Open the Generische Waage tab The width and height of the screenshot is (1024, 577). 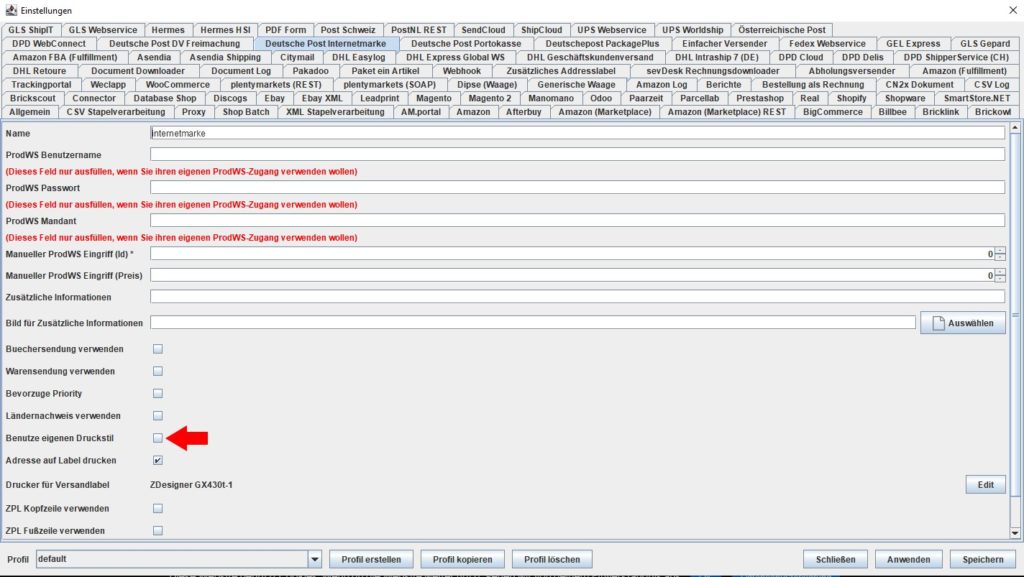[x=576, y=85]
